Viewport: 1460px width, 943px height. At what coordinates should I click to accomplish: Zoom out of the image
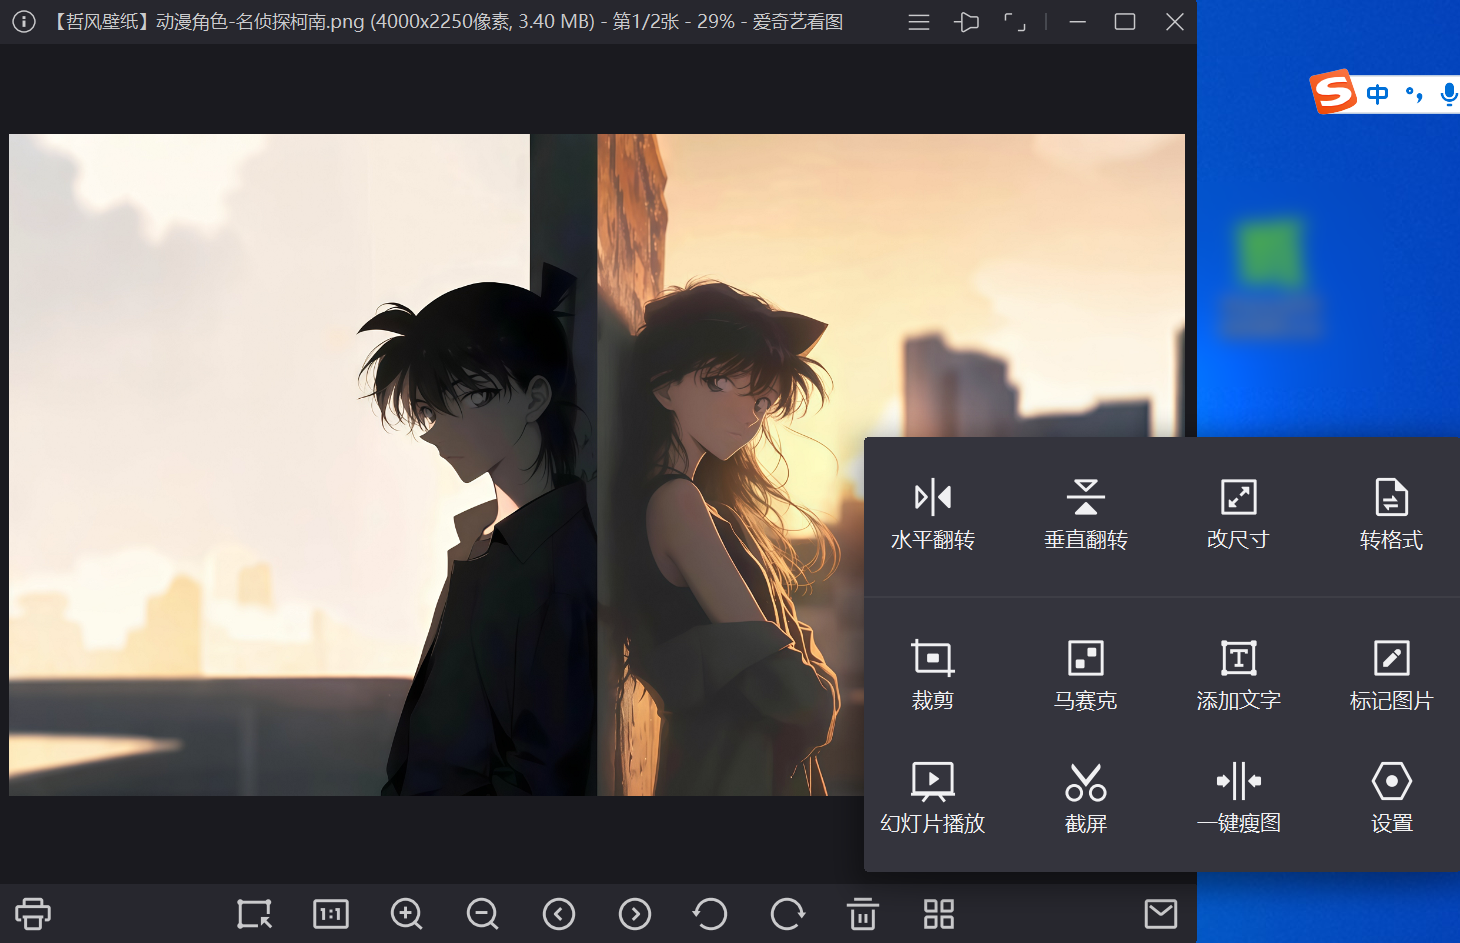point(483,914)
